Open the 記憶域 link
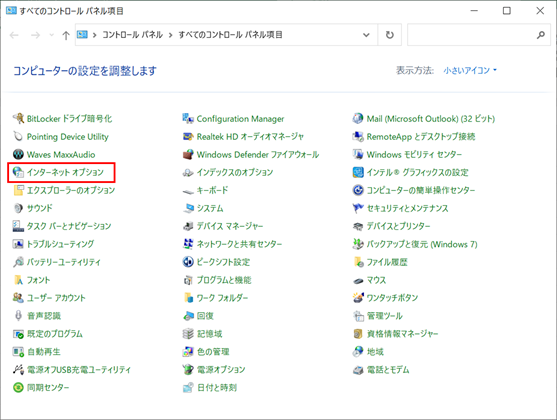This screenshot has height=420, width=557. pos(210,334)
